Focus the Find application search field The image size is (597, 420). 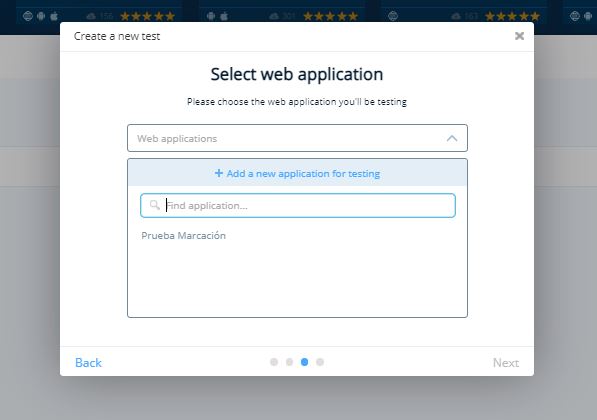pos(298,206)
